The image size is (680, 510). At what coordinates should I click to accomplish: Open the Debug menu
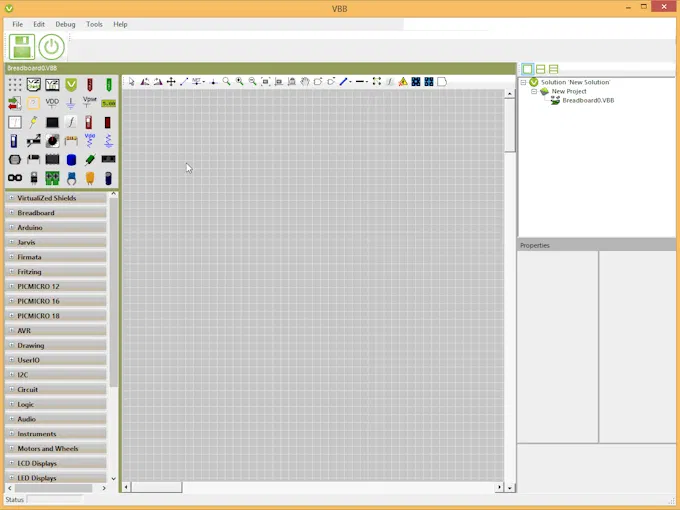pyautogui.click(x=65, y=24)
